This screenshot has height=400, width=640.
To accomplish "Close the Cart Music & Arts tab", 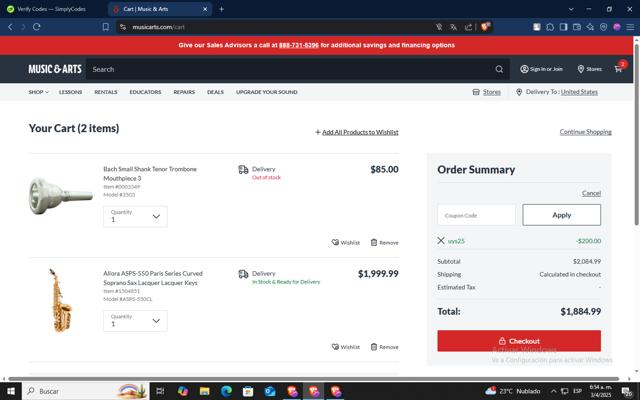I will click(x=205, y=9).
